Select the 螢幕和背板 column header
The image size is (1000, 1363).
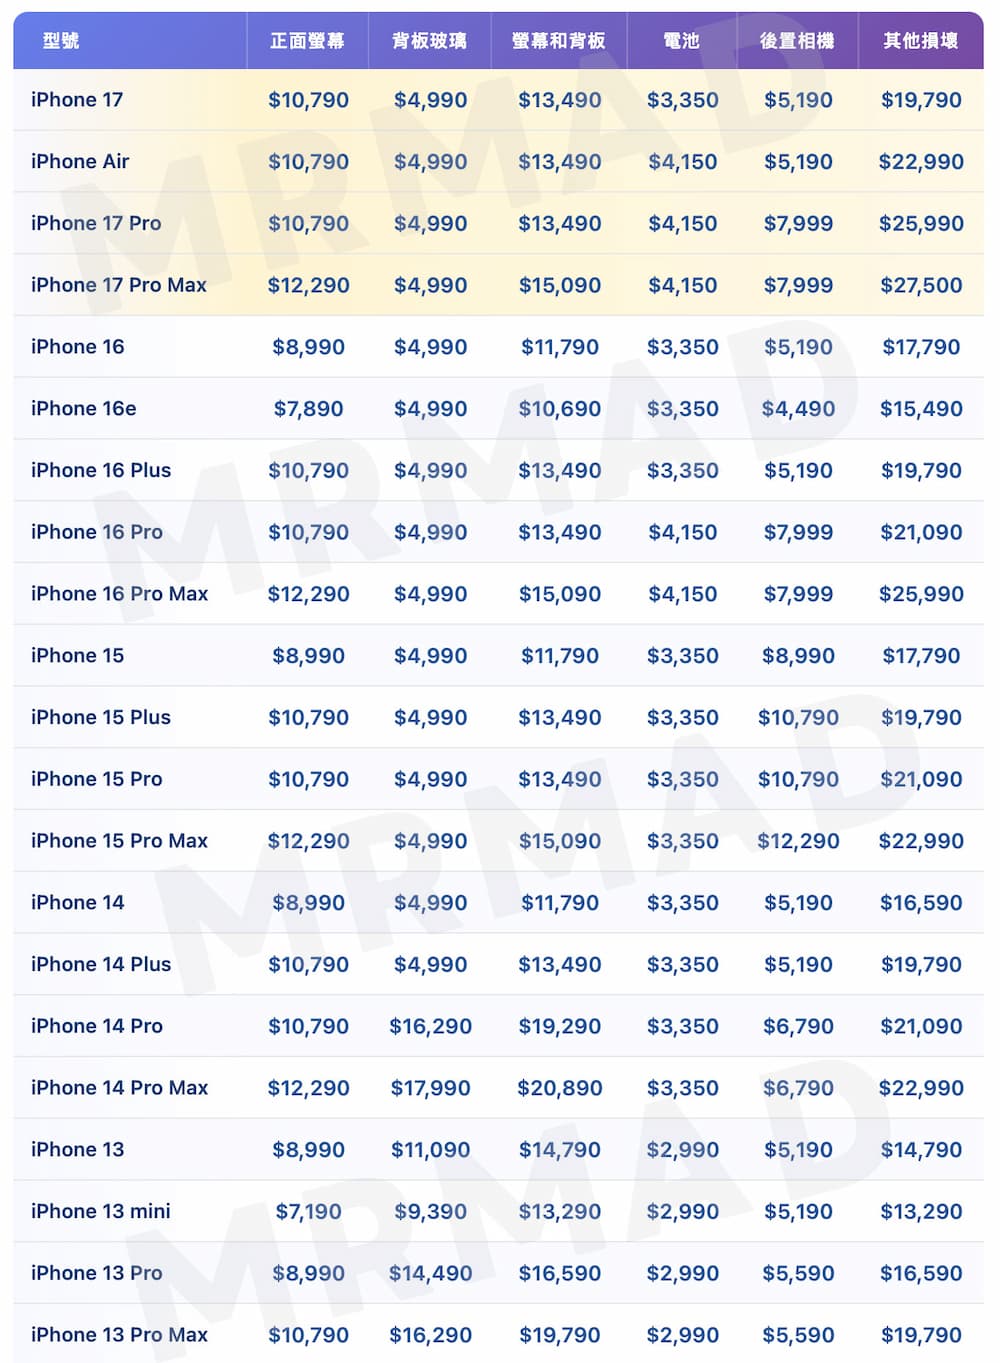[x=558, y=41]
